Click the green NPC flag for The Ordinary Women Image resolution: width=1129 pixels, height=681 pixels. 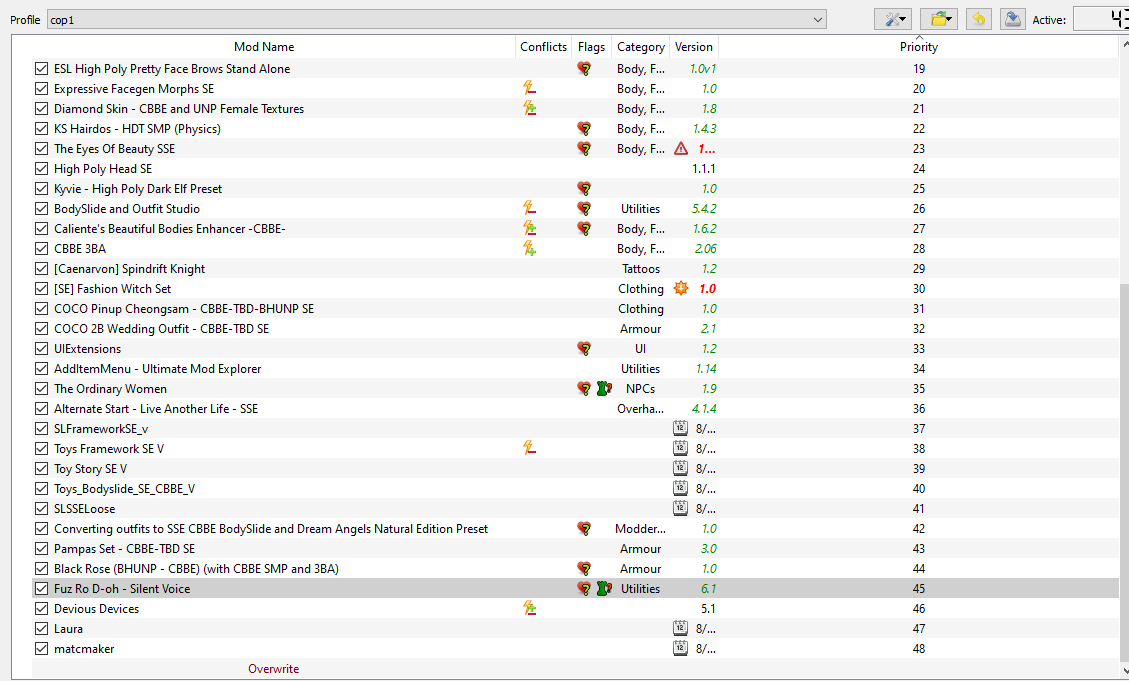(604, 389)
